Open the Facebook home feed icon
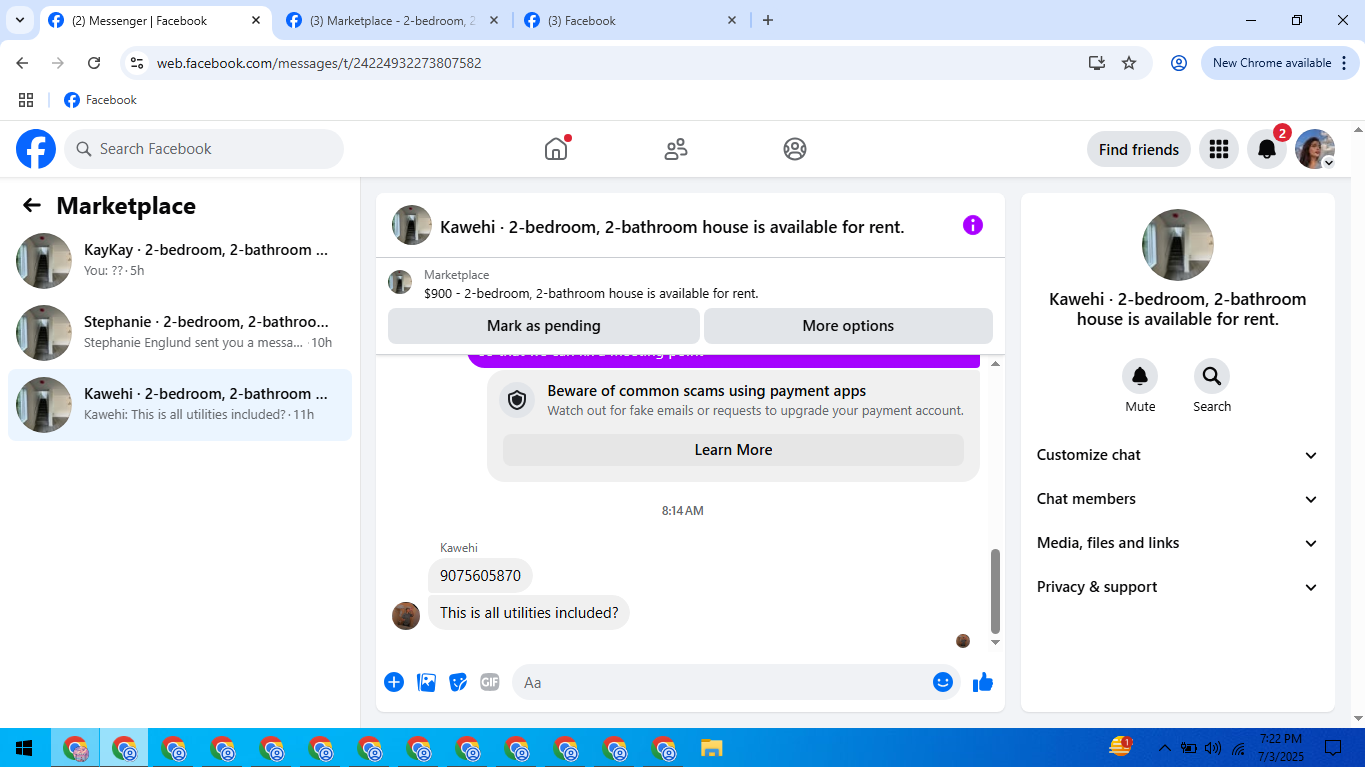The height and width of the screenshot is (767, 1365). 556,149
